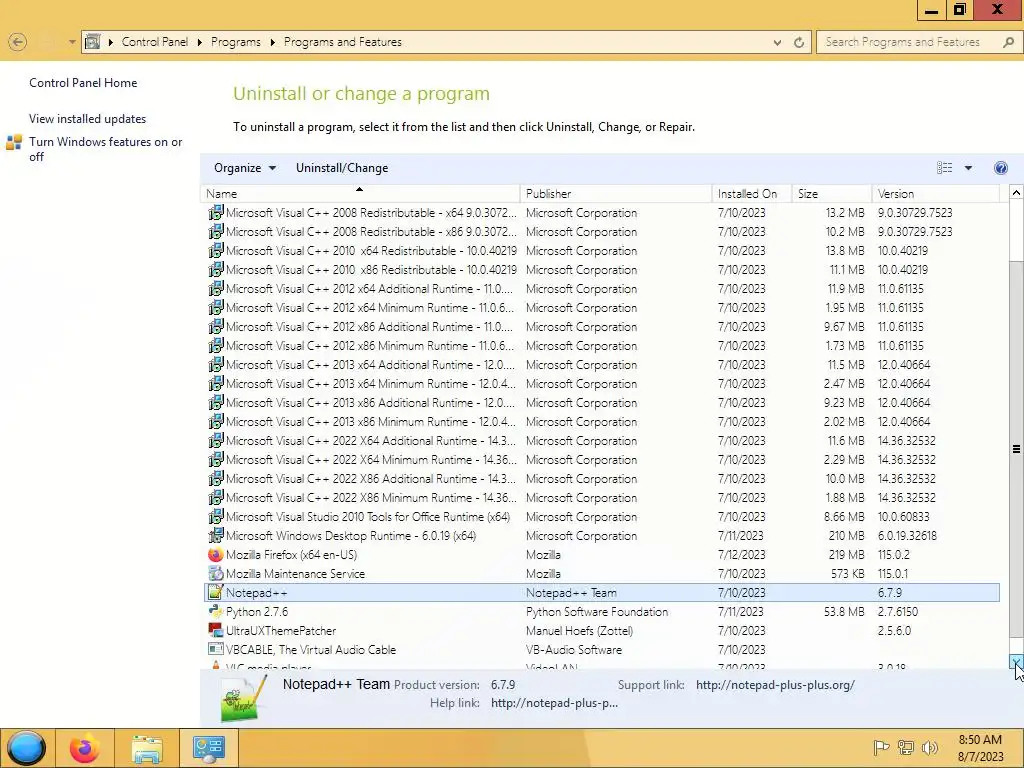Open View installed updates link
Viewport: 1024px width, 768px height.
point(88,119)
